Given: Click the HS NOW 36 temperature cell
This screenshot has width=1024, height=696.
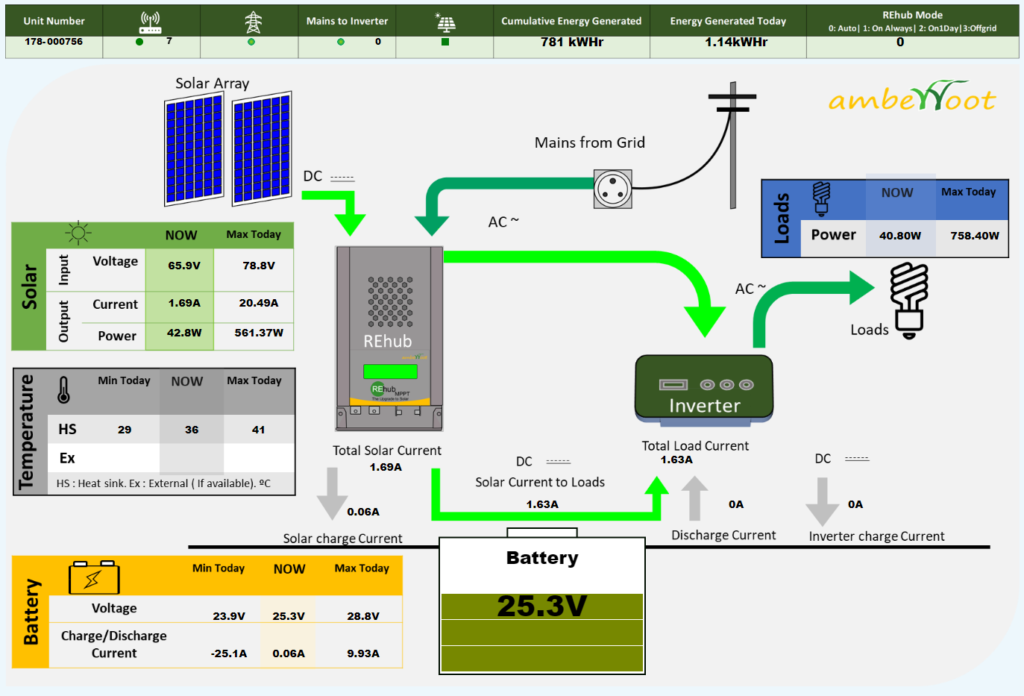Looking at the screenshot, I should (x=191, y=430).
